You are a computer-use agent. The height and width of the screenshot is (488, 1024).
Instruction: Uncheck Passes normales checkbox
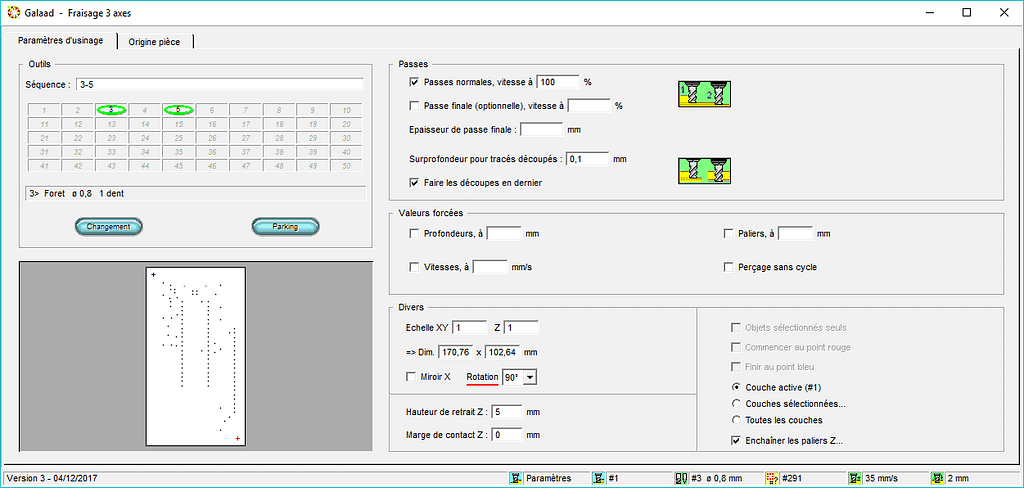click(x=414, y=82)
